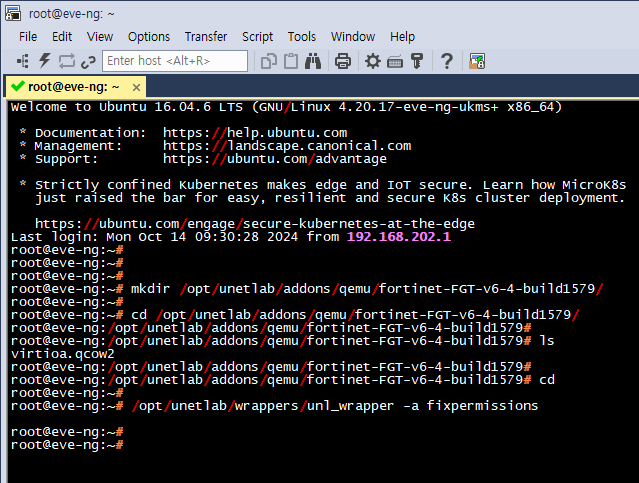639x483 pixels.
Task: Focus the Enter host input field
Action: 175,61
